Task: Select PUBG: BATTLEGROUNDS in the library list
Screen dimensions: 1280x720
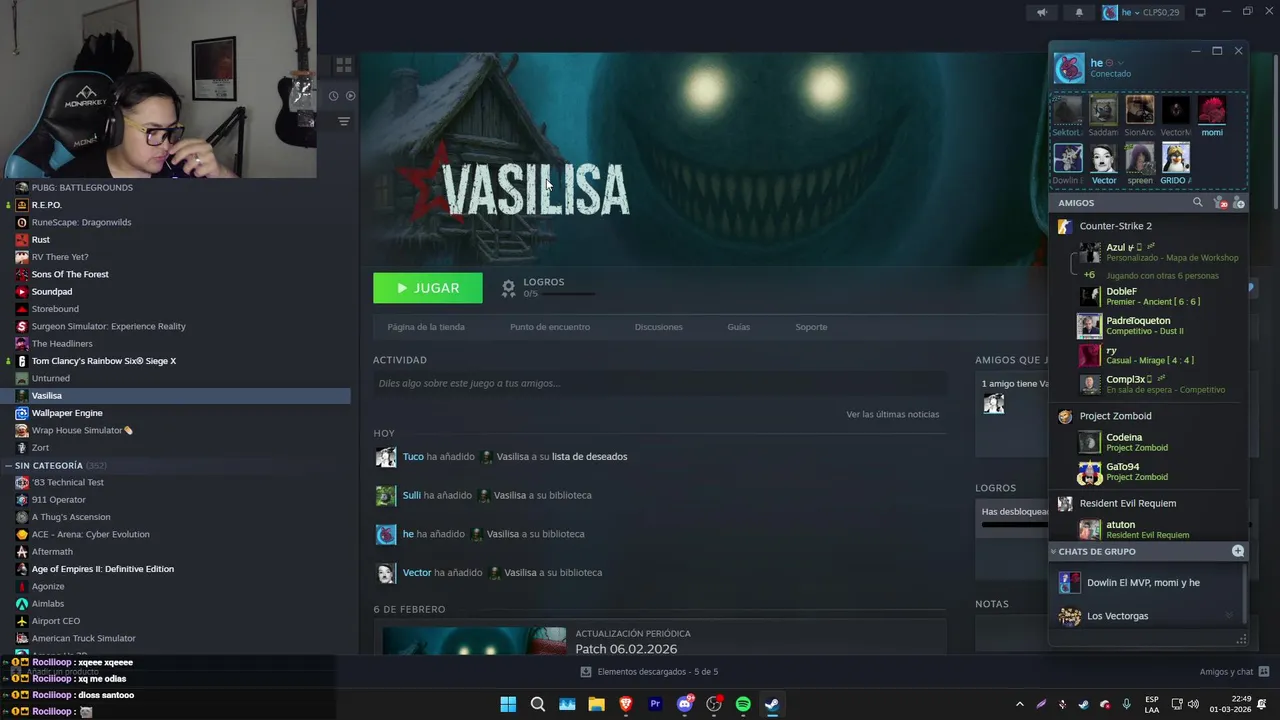Action: (x=82, y=188)
